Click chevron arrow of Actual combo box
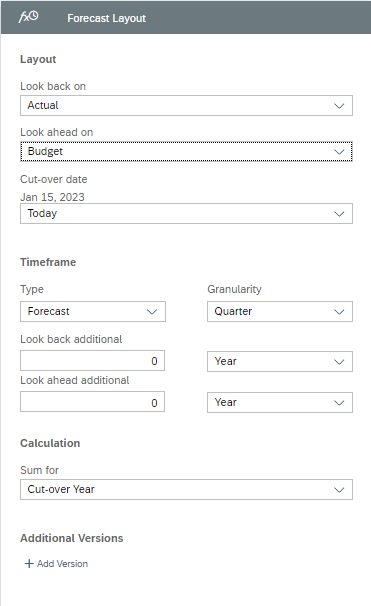 [339, 106]
